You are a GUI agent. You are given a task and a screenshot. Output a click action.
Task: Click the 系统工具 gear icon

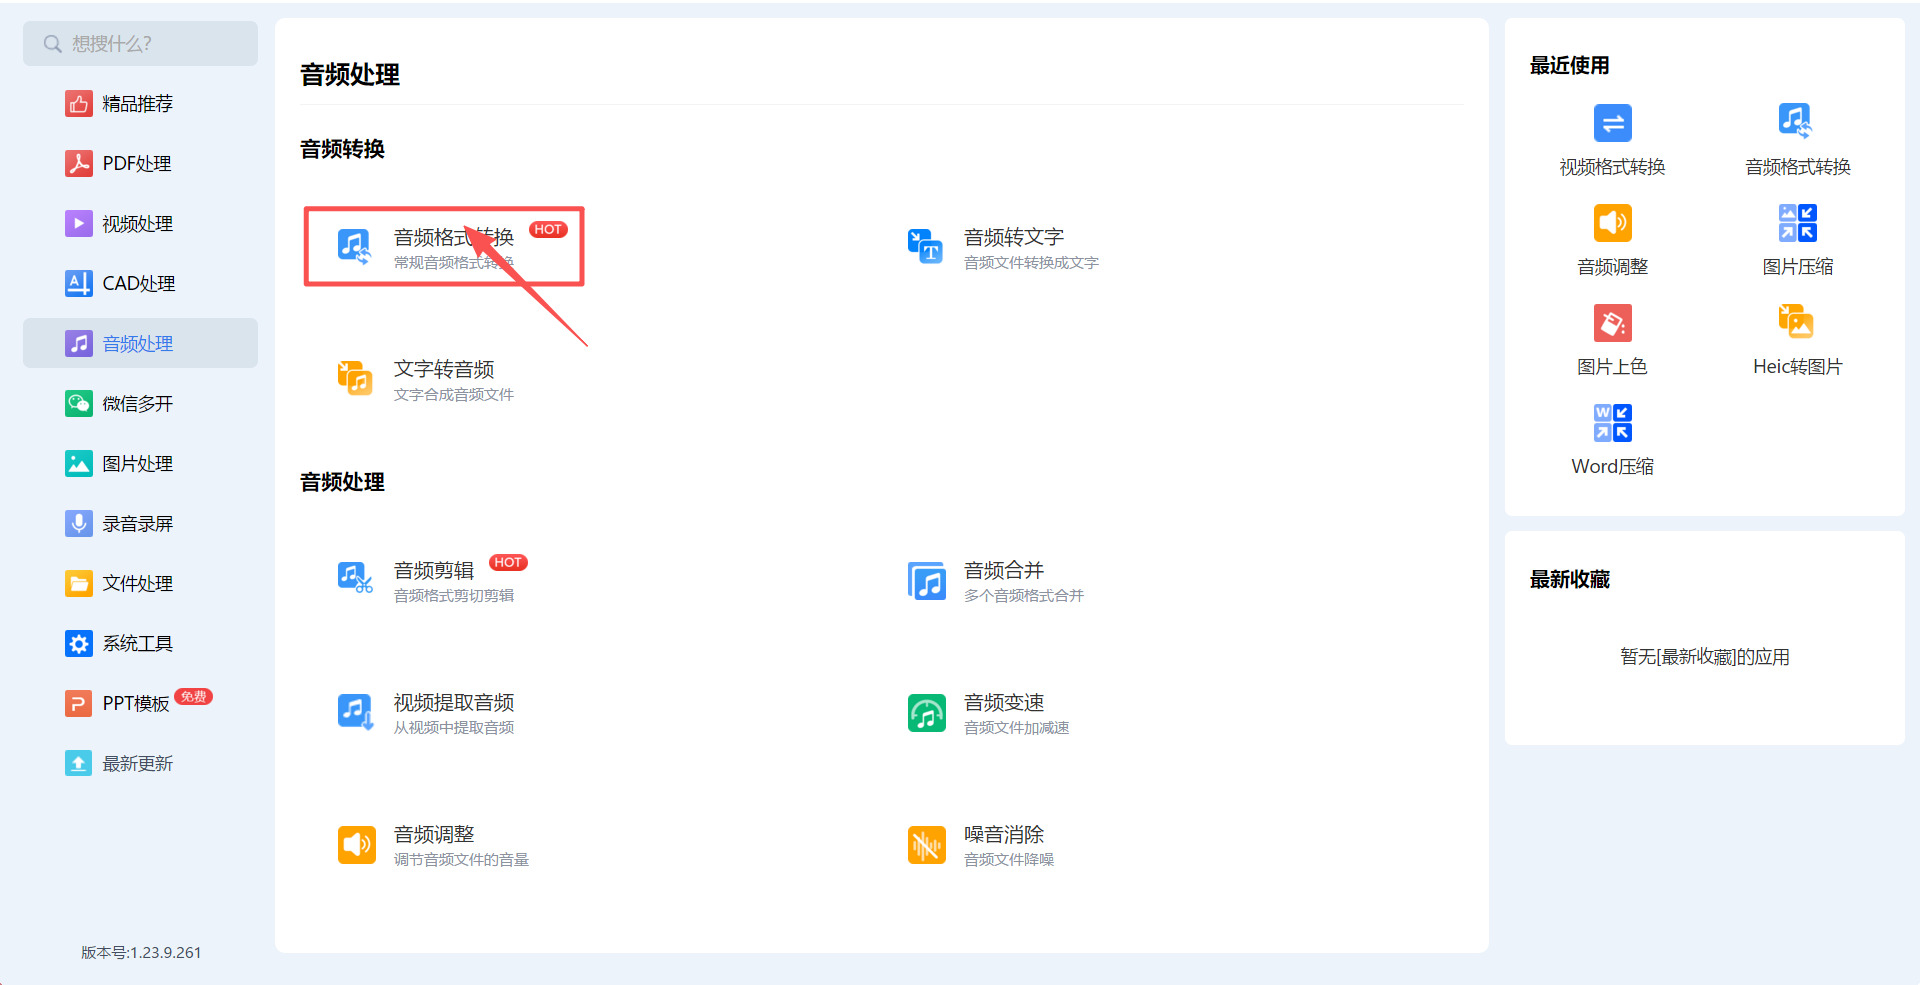tap(79, 644)
